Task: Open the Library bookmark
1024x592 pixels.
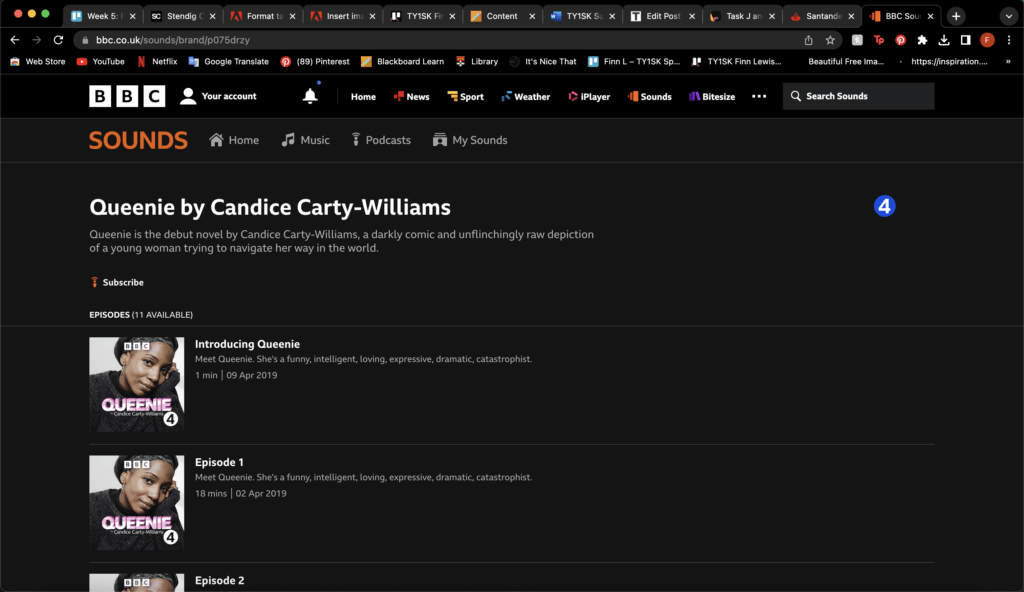Action: coord(477,61)
